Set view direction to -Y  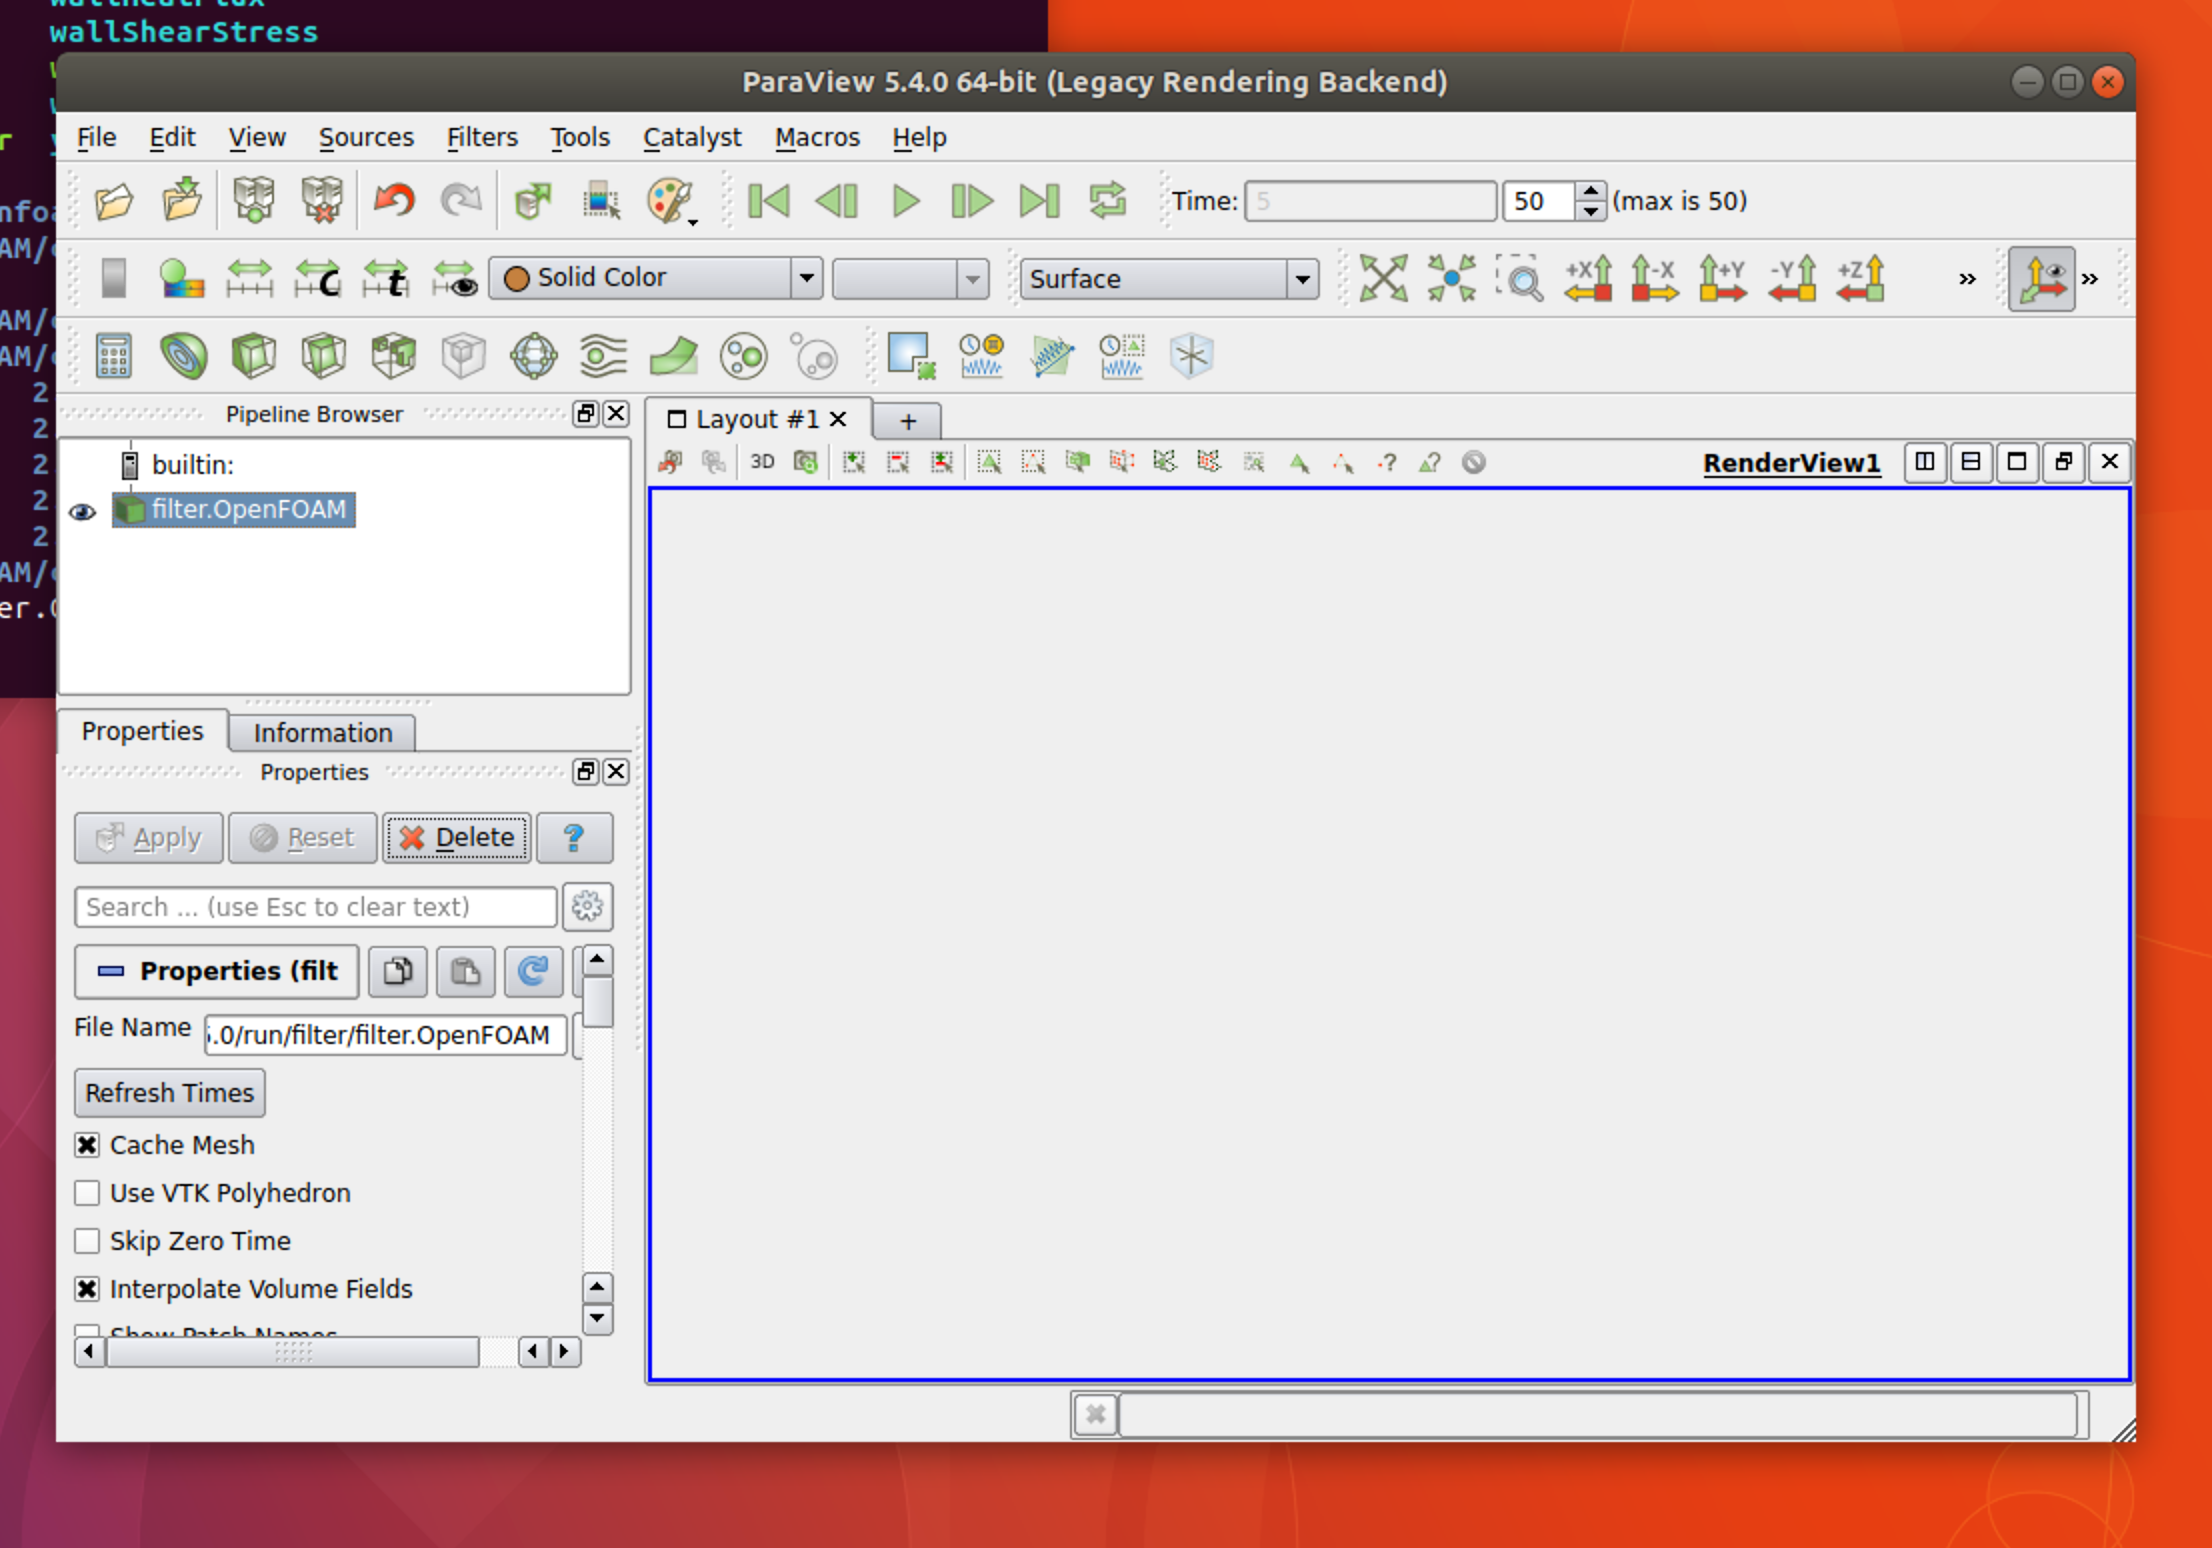point(1792,278)
